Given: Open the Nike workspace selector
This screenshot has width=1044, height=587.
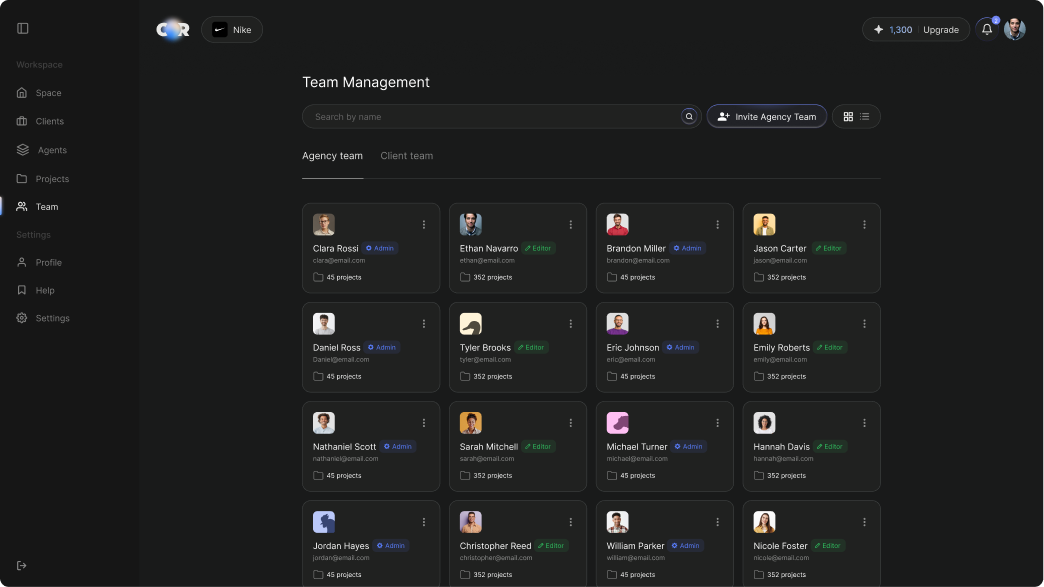Looking at the screenshot, I should (232, 30).
